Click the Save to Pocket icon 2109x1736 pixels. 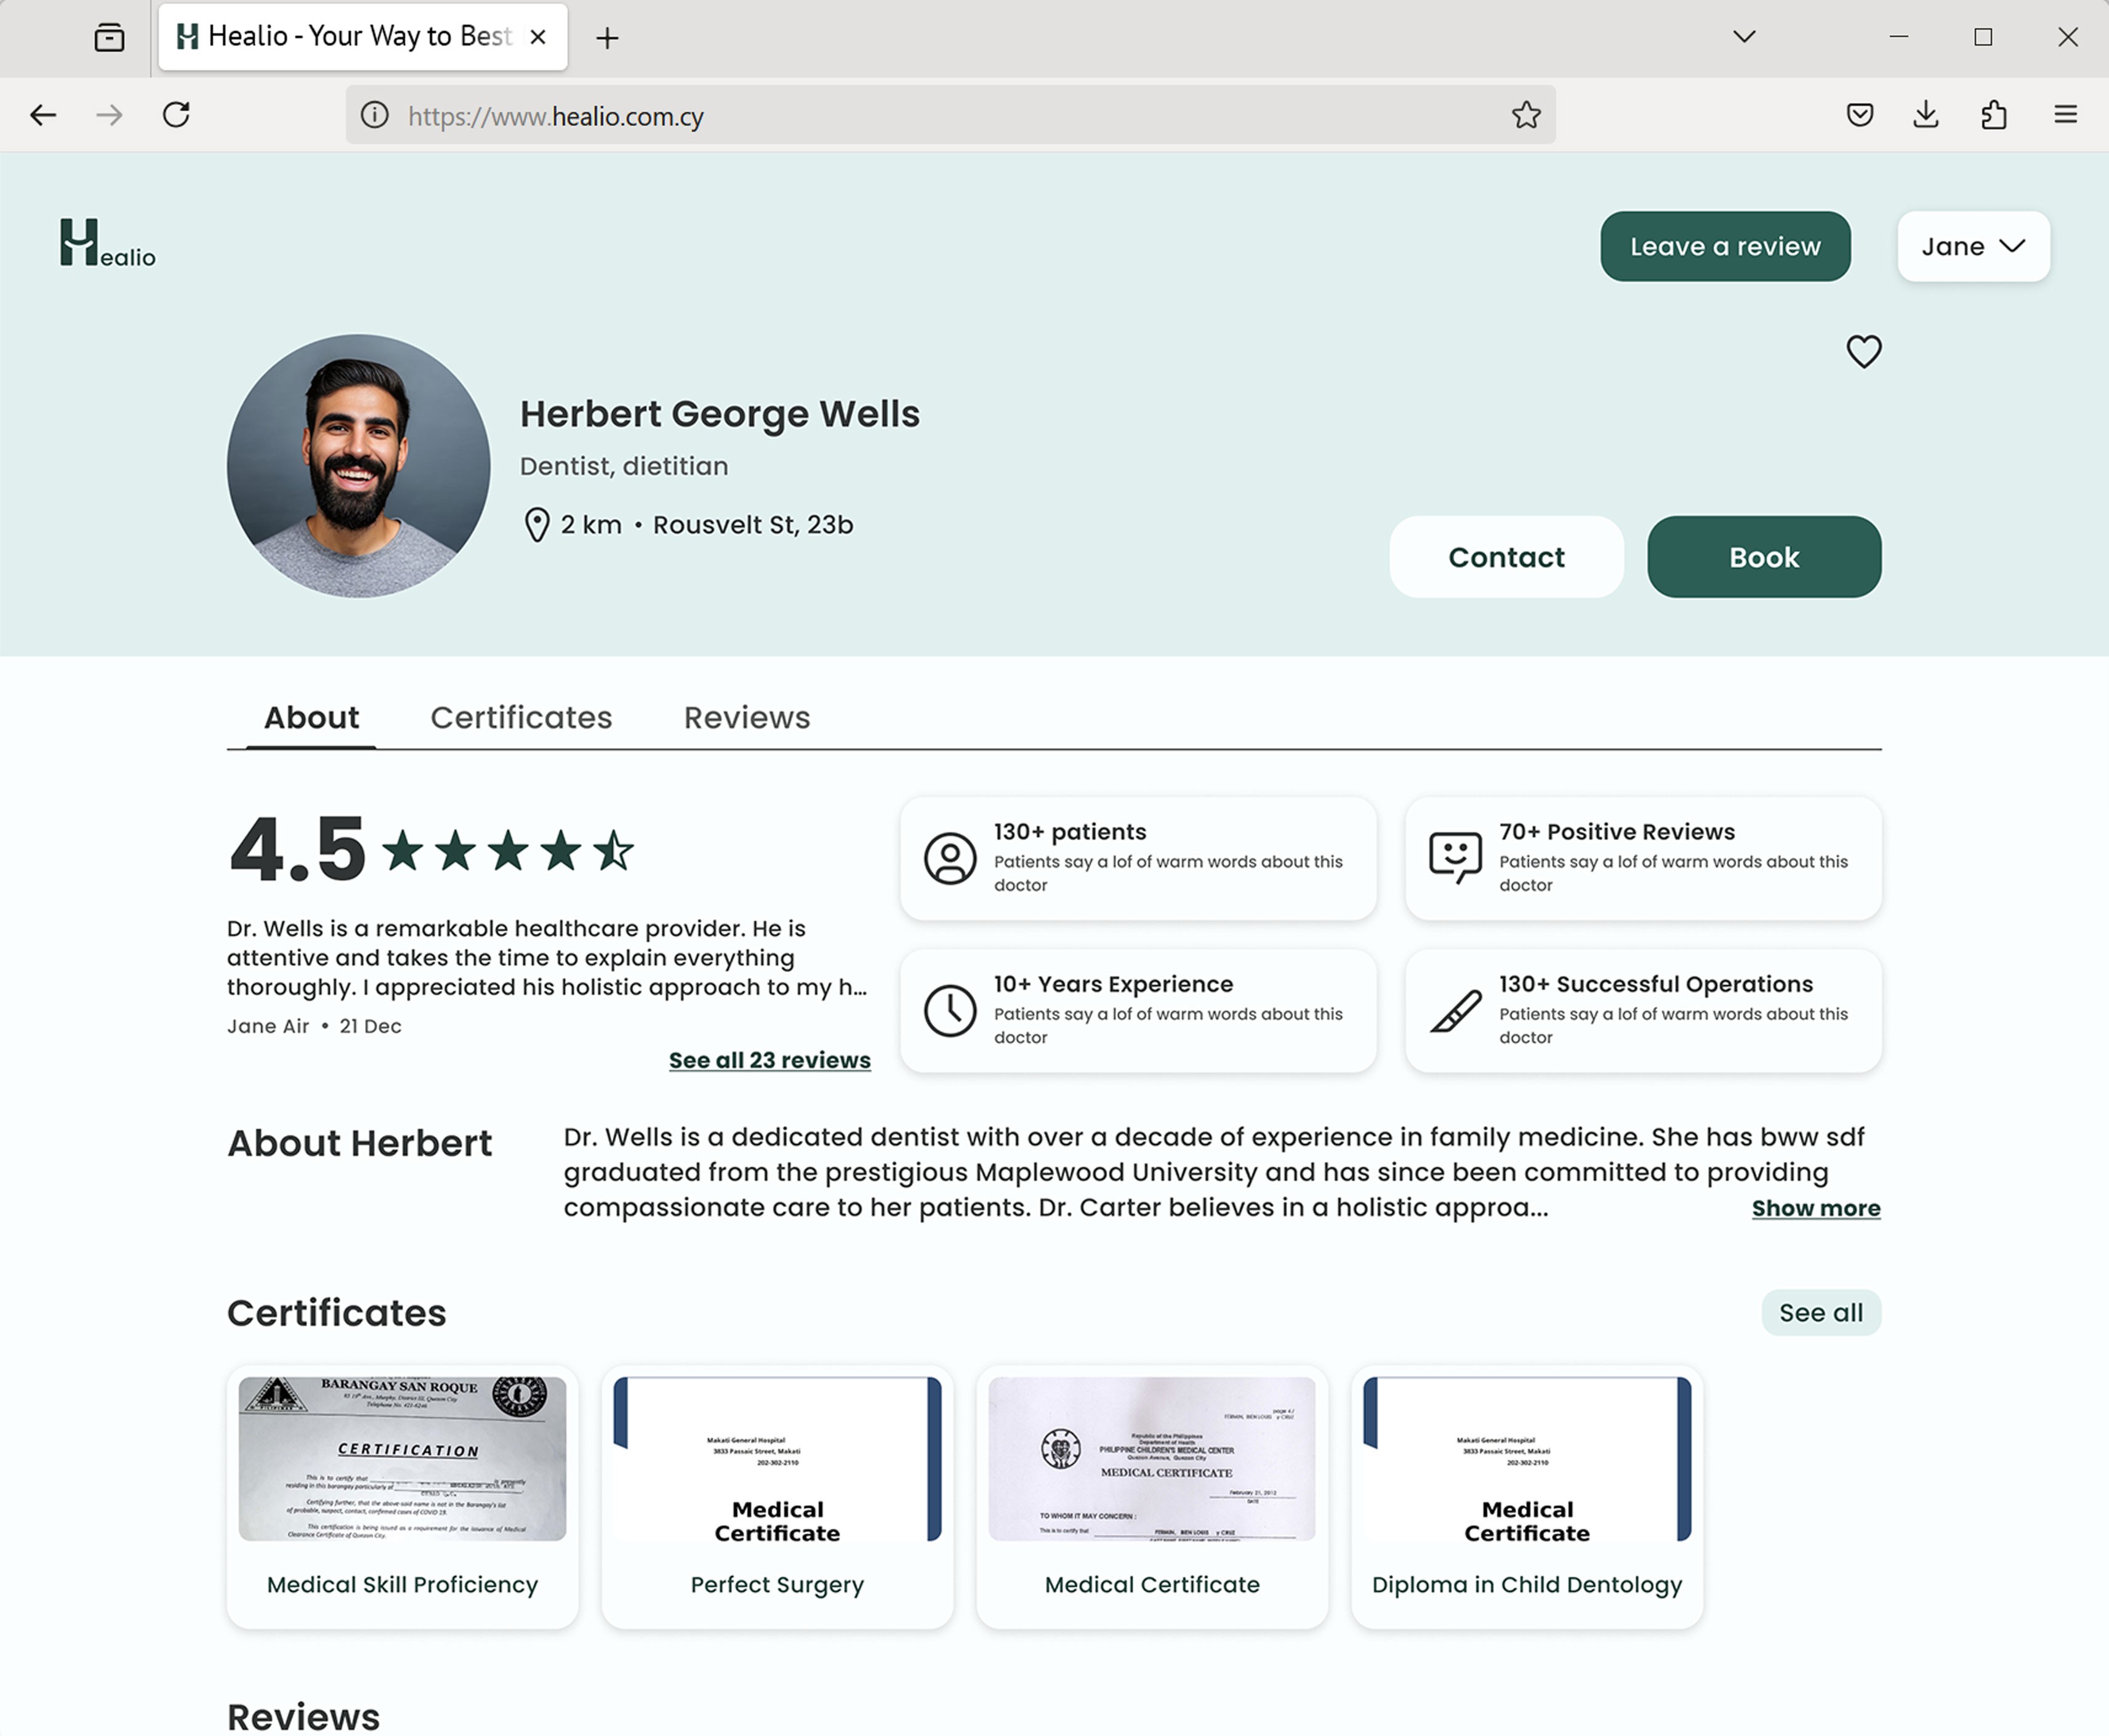[x=1859, y=115]
